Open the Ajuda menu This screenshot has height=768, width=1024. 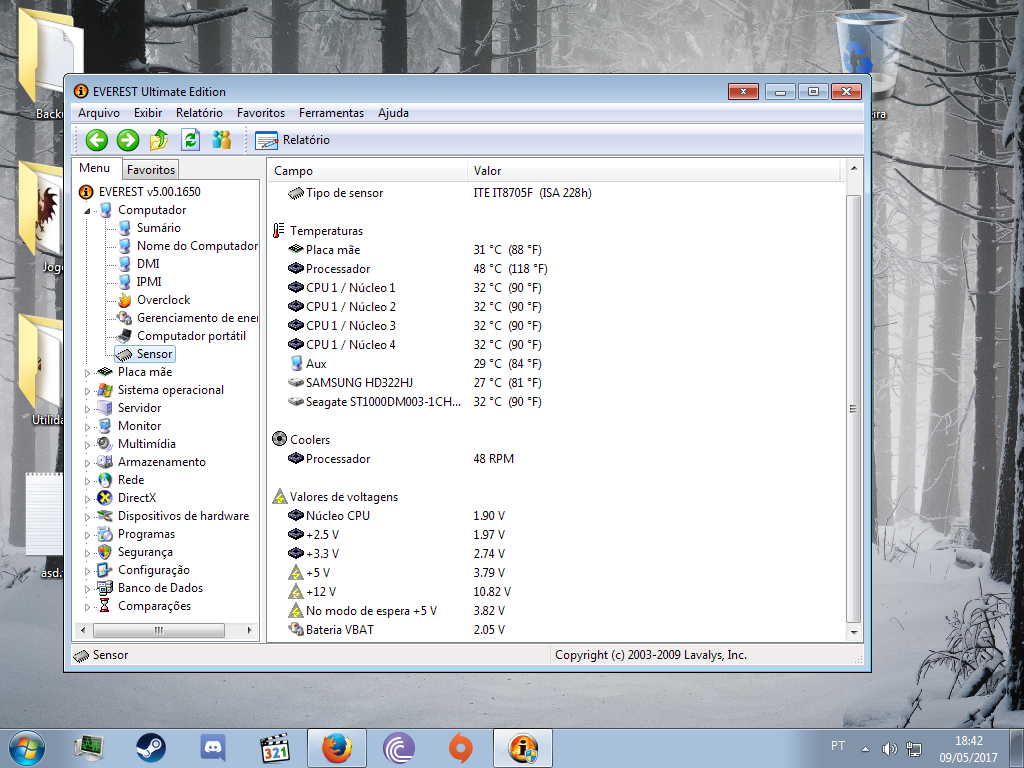(x=393, y=113)
